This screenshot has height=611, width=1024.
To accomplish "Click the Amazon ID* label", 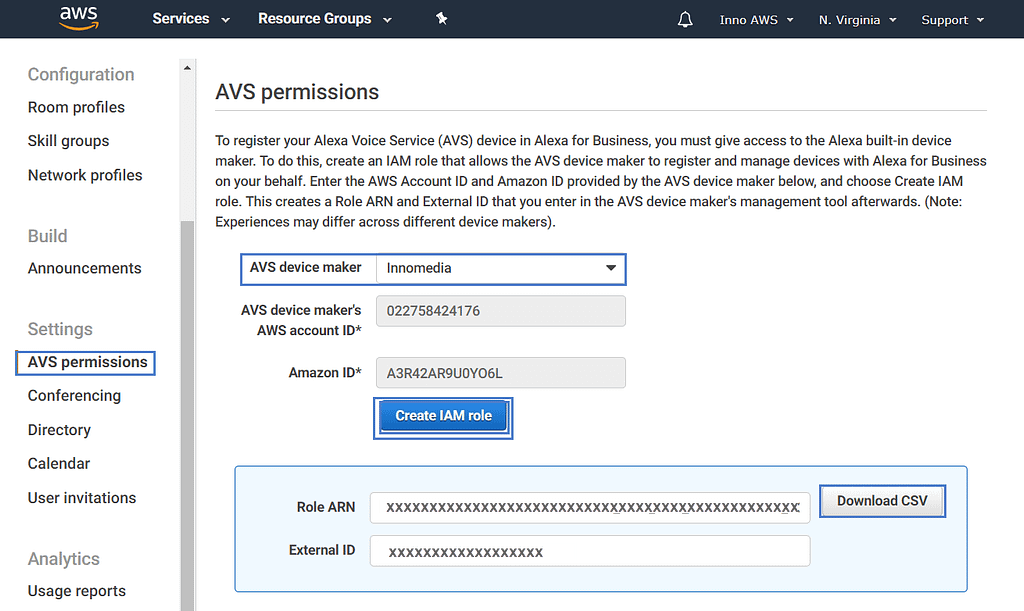I will pos(325,373).
